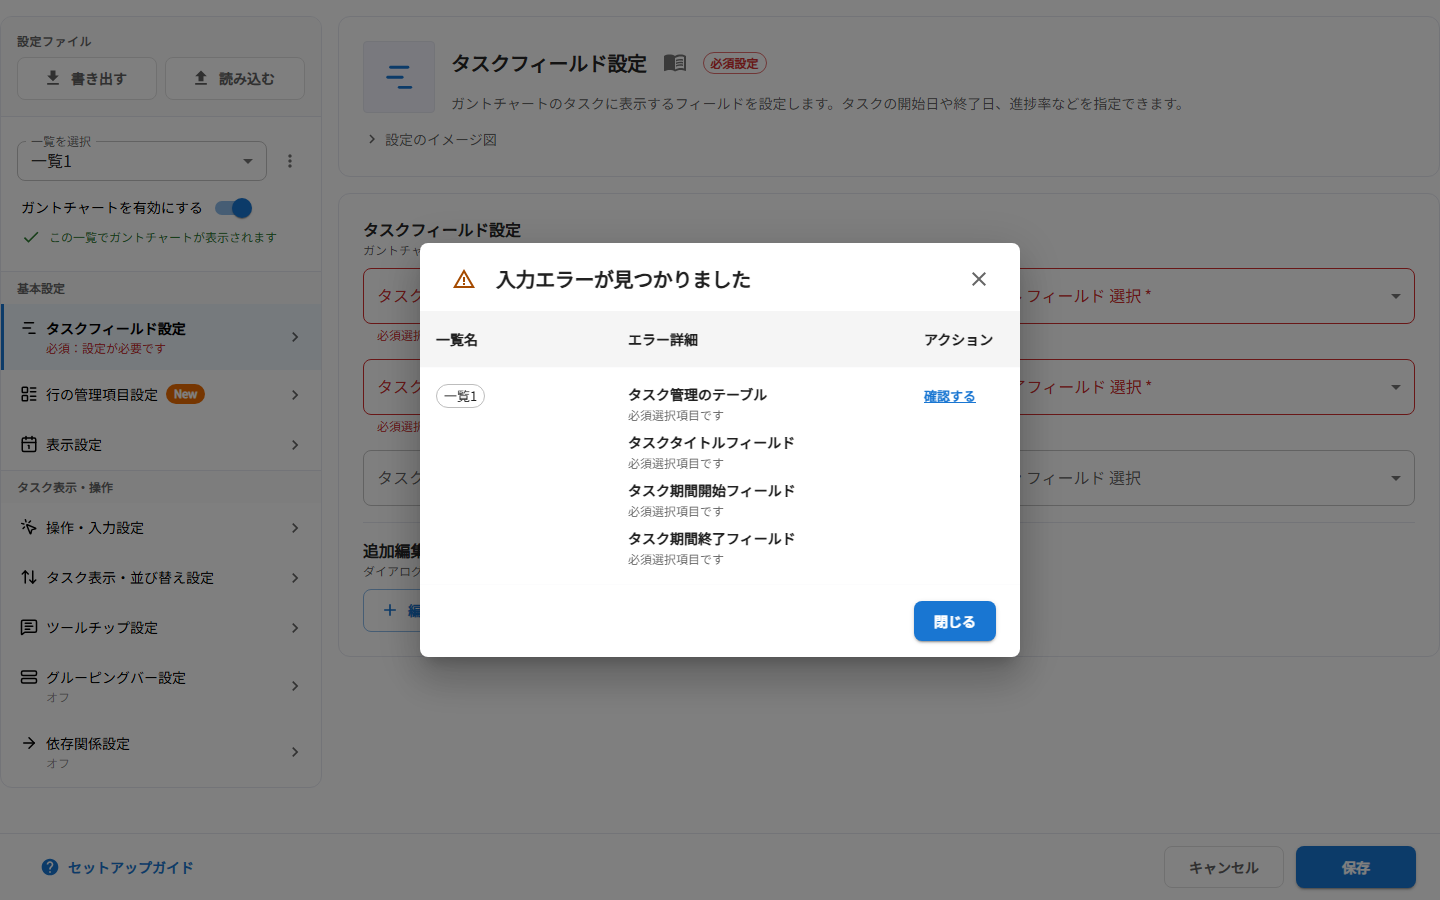
Task: Open グルーピングバー設定 in the sidebar
Action: (161, 686)
